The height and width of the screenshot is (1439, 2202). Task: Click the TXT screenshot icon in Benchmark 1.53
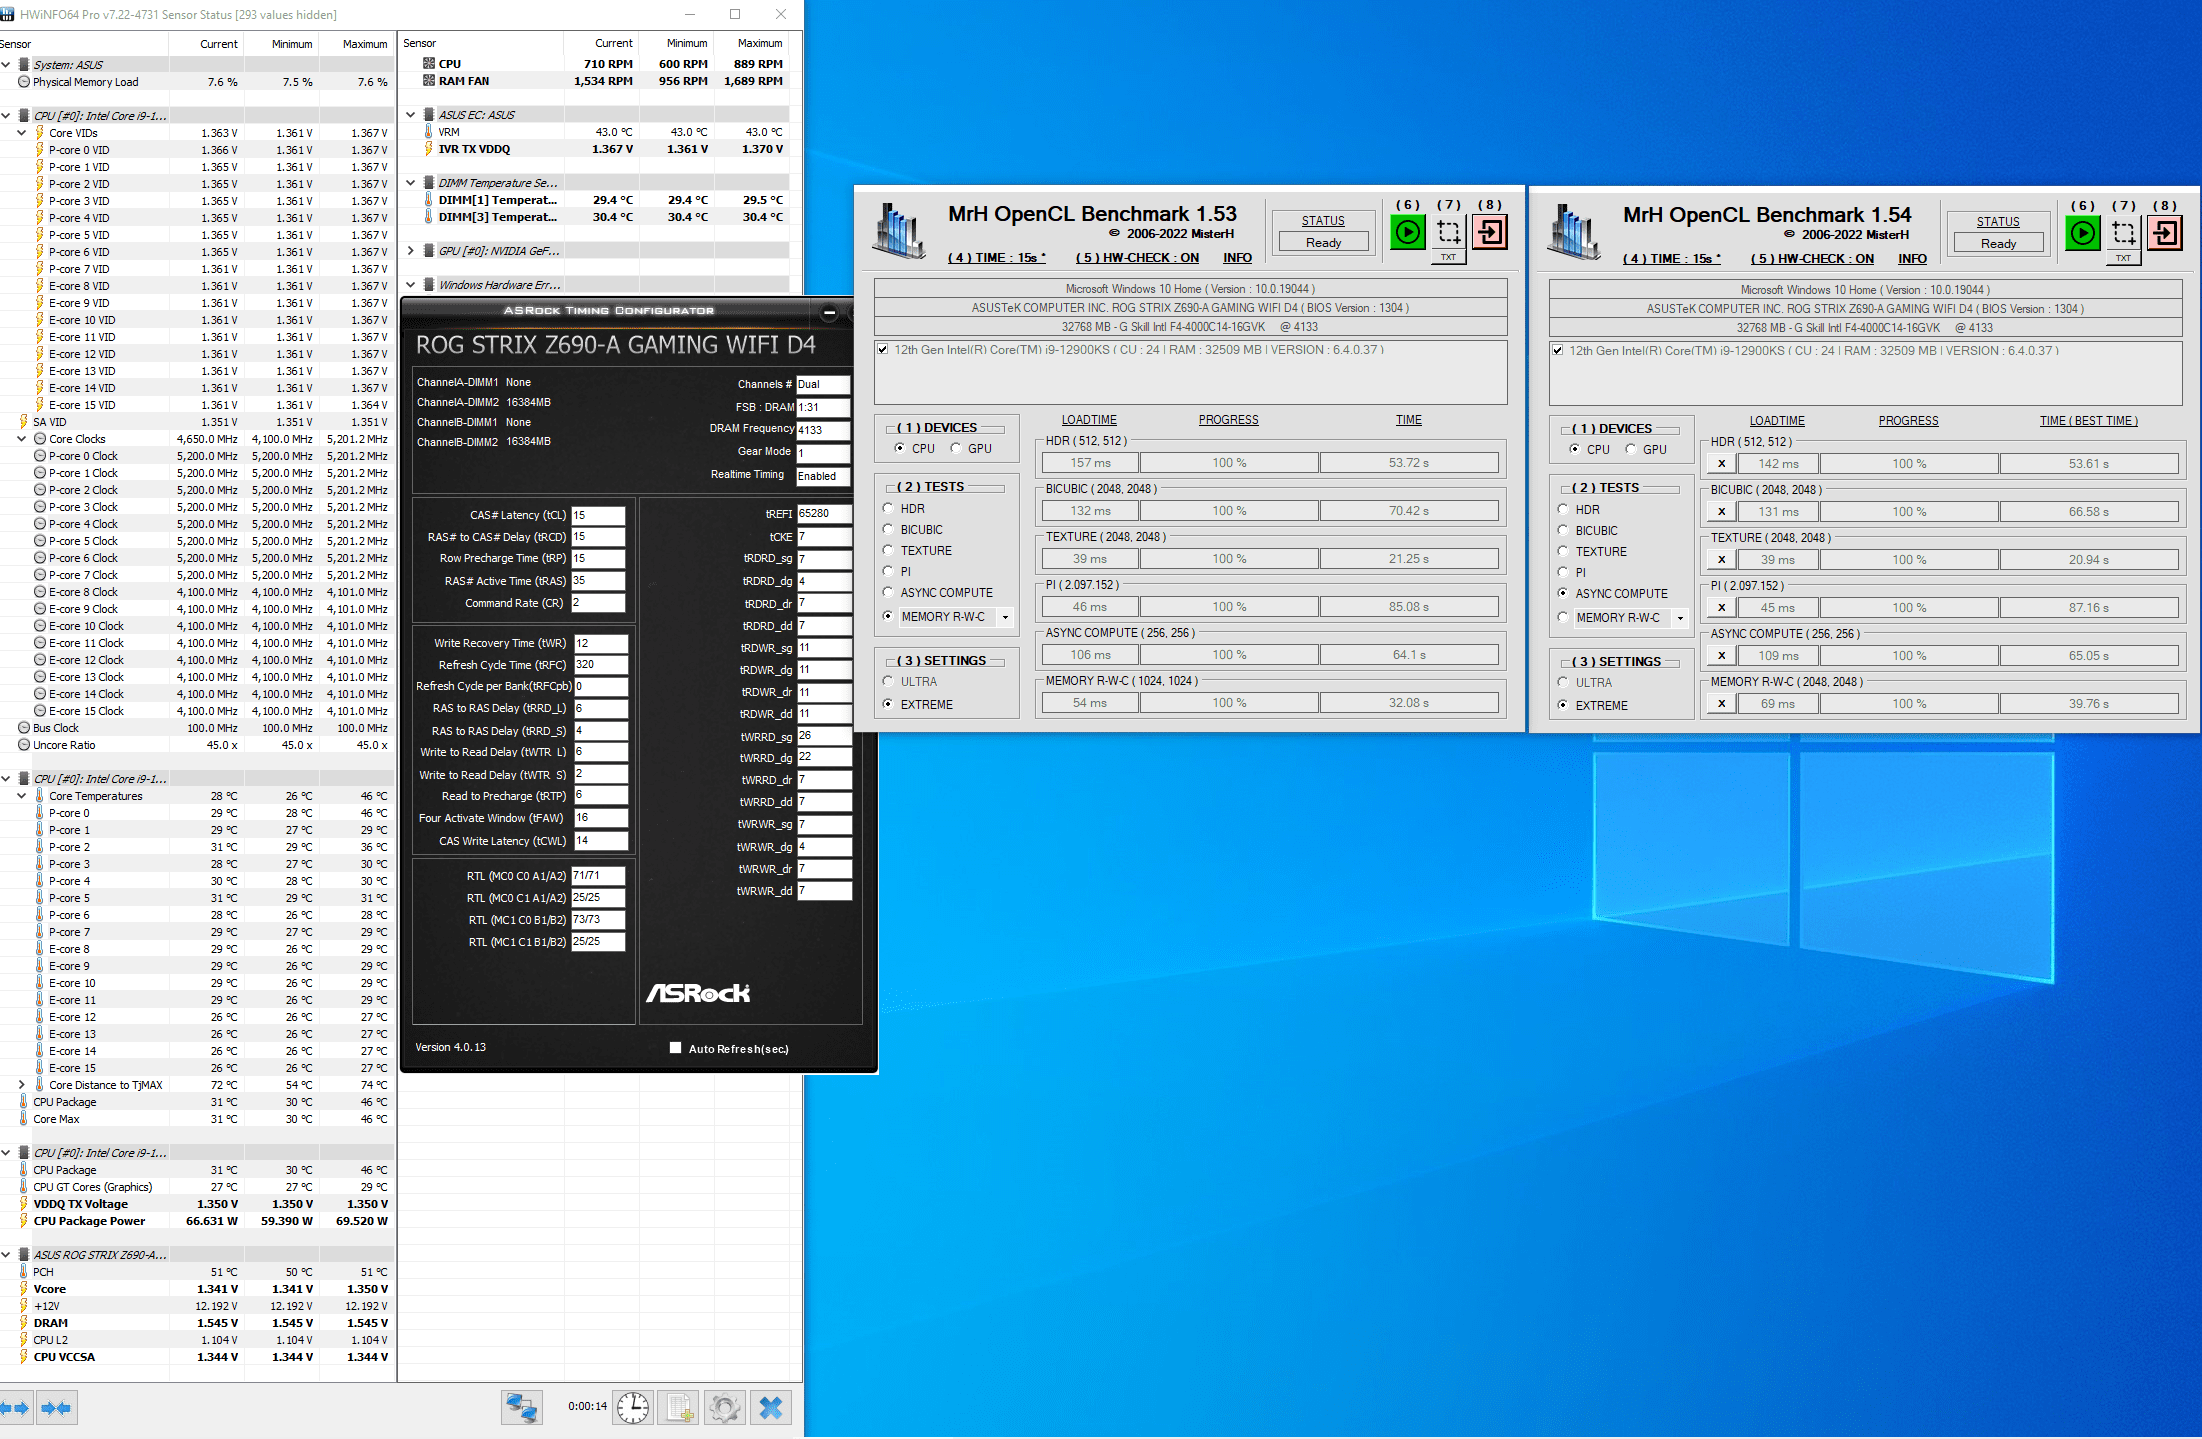pos(1449,238)
